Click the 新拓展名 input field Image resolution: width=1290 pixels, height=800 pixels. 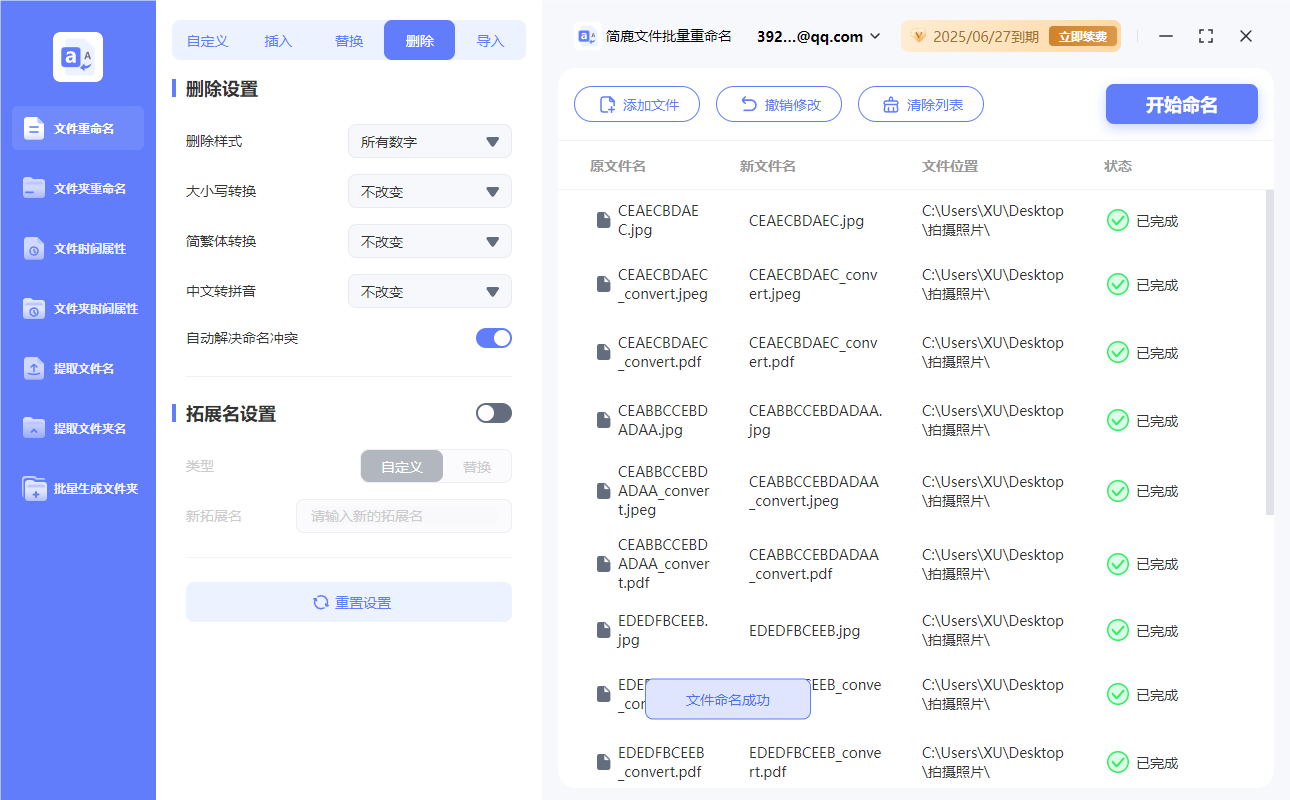[403, 516]
